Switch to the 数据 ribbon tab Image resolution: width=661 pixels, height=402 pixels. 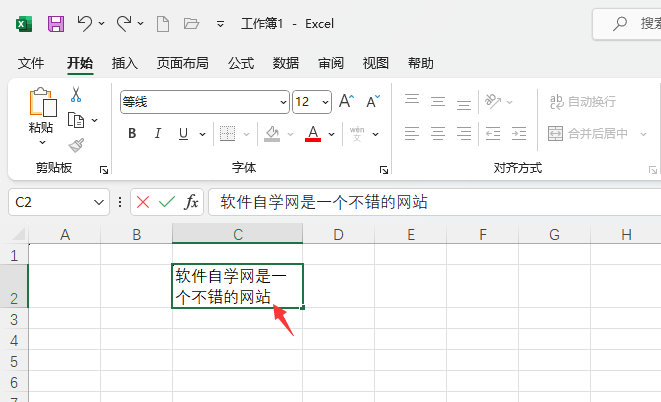pos(286,63)
